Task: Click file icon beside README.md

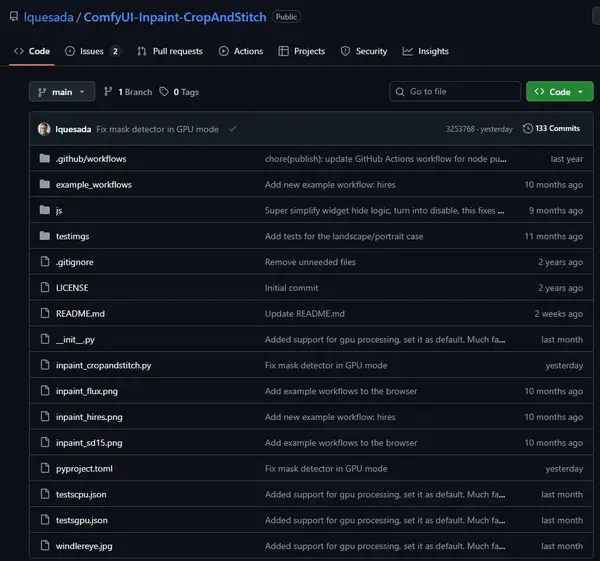Action: pyautogui.click(x=45, y=313)
